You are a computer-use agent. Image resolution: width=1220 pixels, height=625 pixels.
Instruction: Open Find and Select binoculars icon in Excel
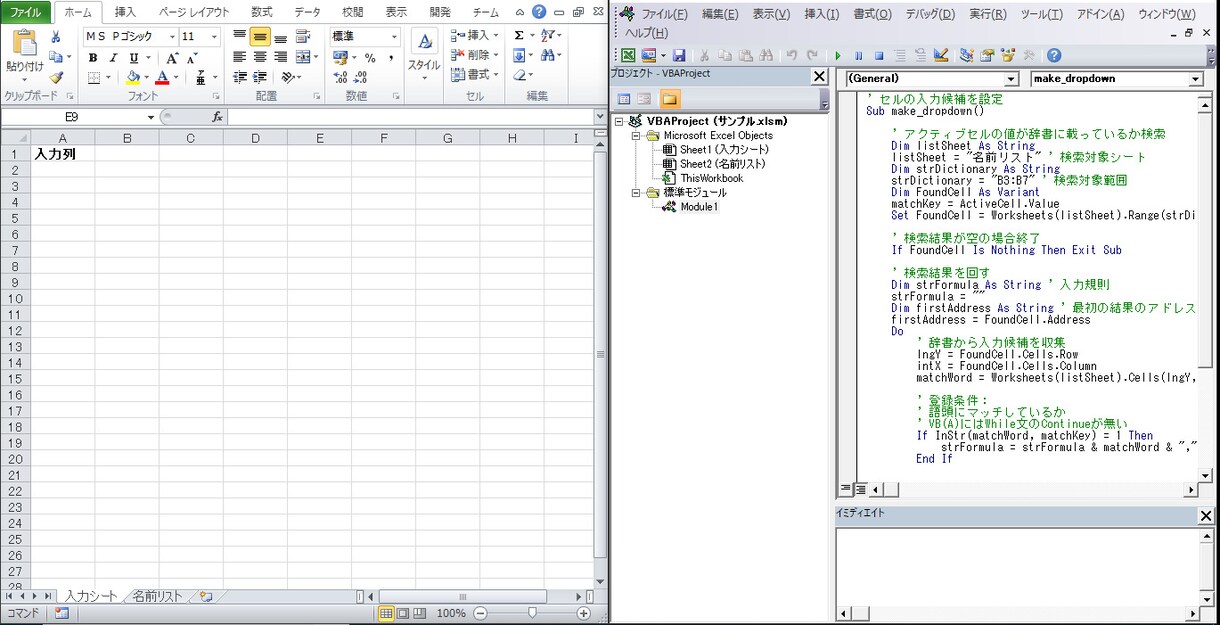pyautogui.click(x=550, y=56)
